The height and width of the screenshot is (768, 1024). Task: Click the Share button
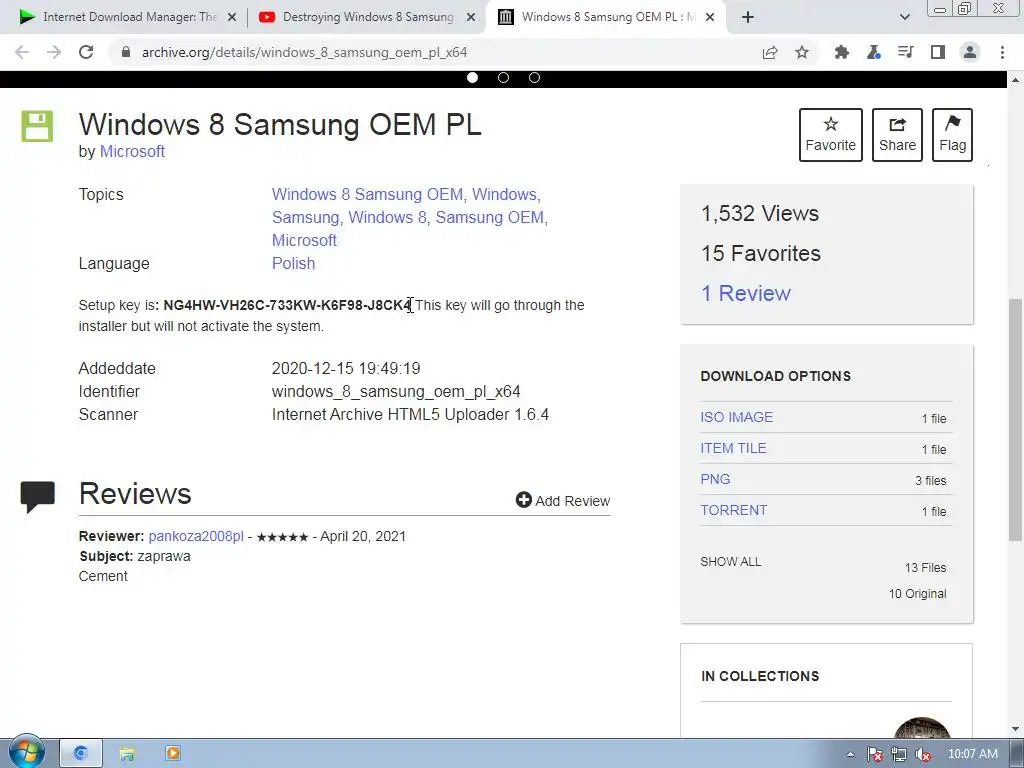(x=897, y=135)
